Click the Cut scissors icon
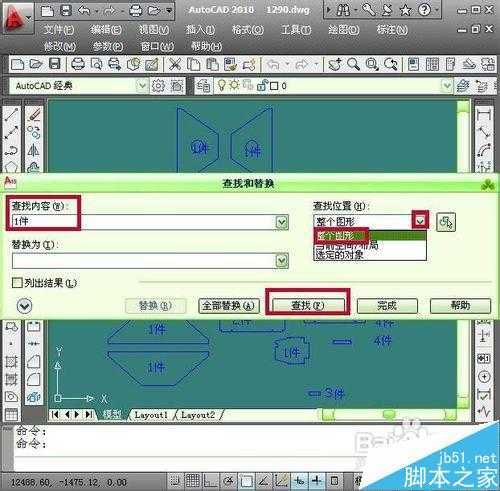Screen dimensions: 500x491 coord(175,64)
